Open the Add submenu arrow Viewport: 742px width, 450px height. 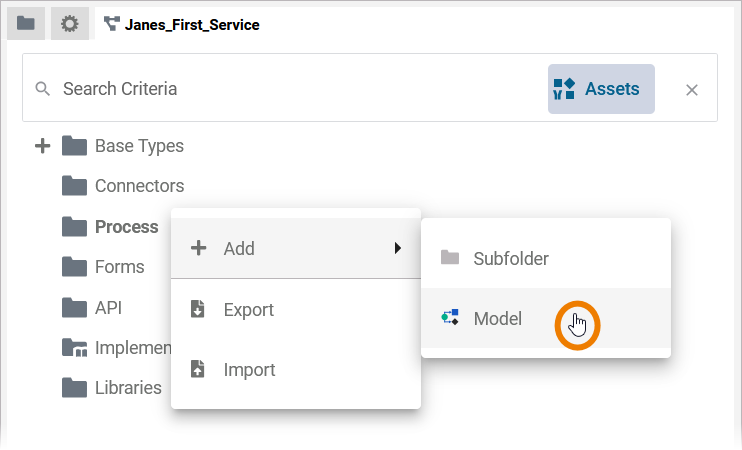pyautogui.click(x=397, y=249)
